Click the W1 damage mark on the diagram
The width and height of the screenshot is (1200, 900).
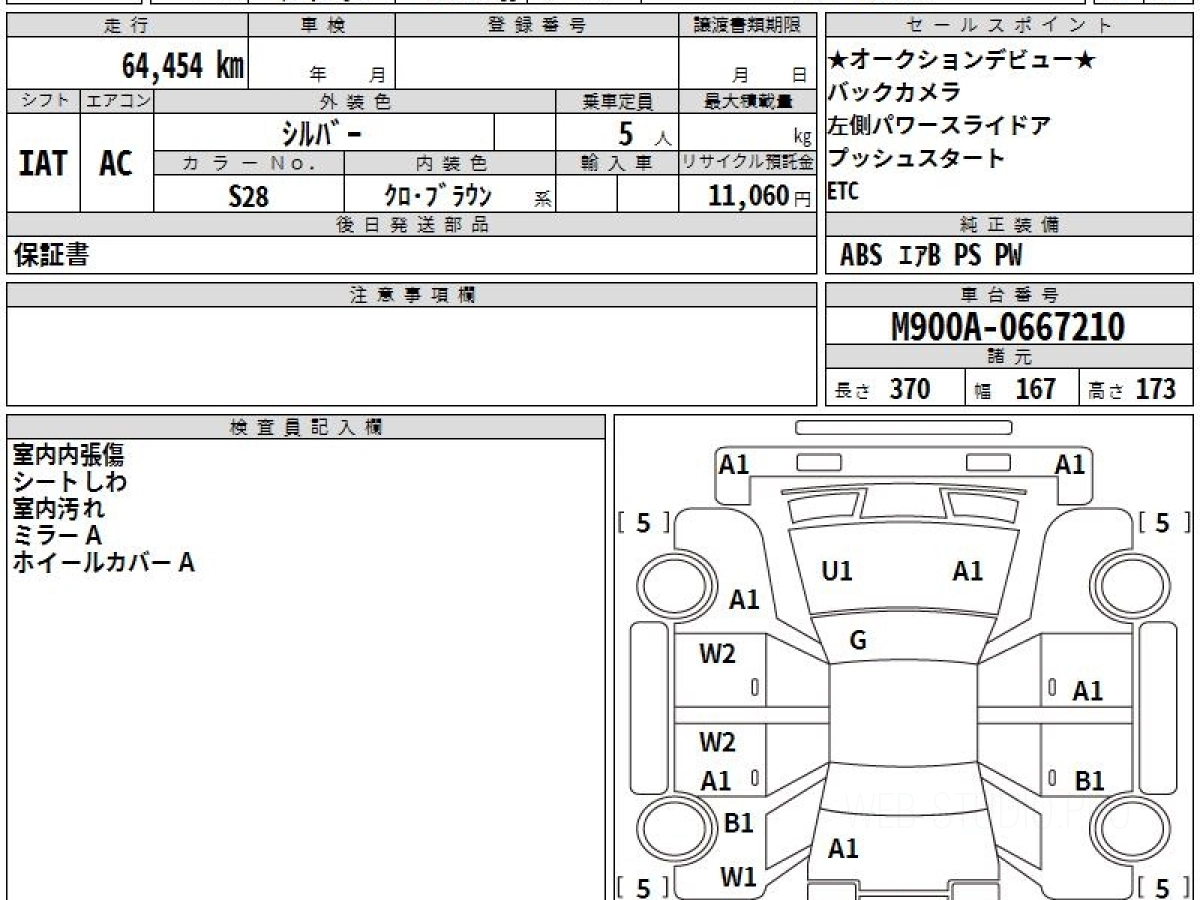click(738, 877)
